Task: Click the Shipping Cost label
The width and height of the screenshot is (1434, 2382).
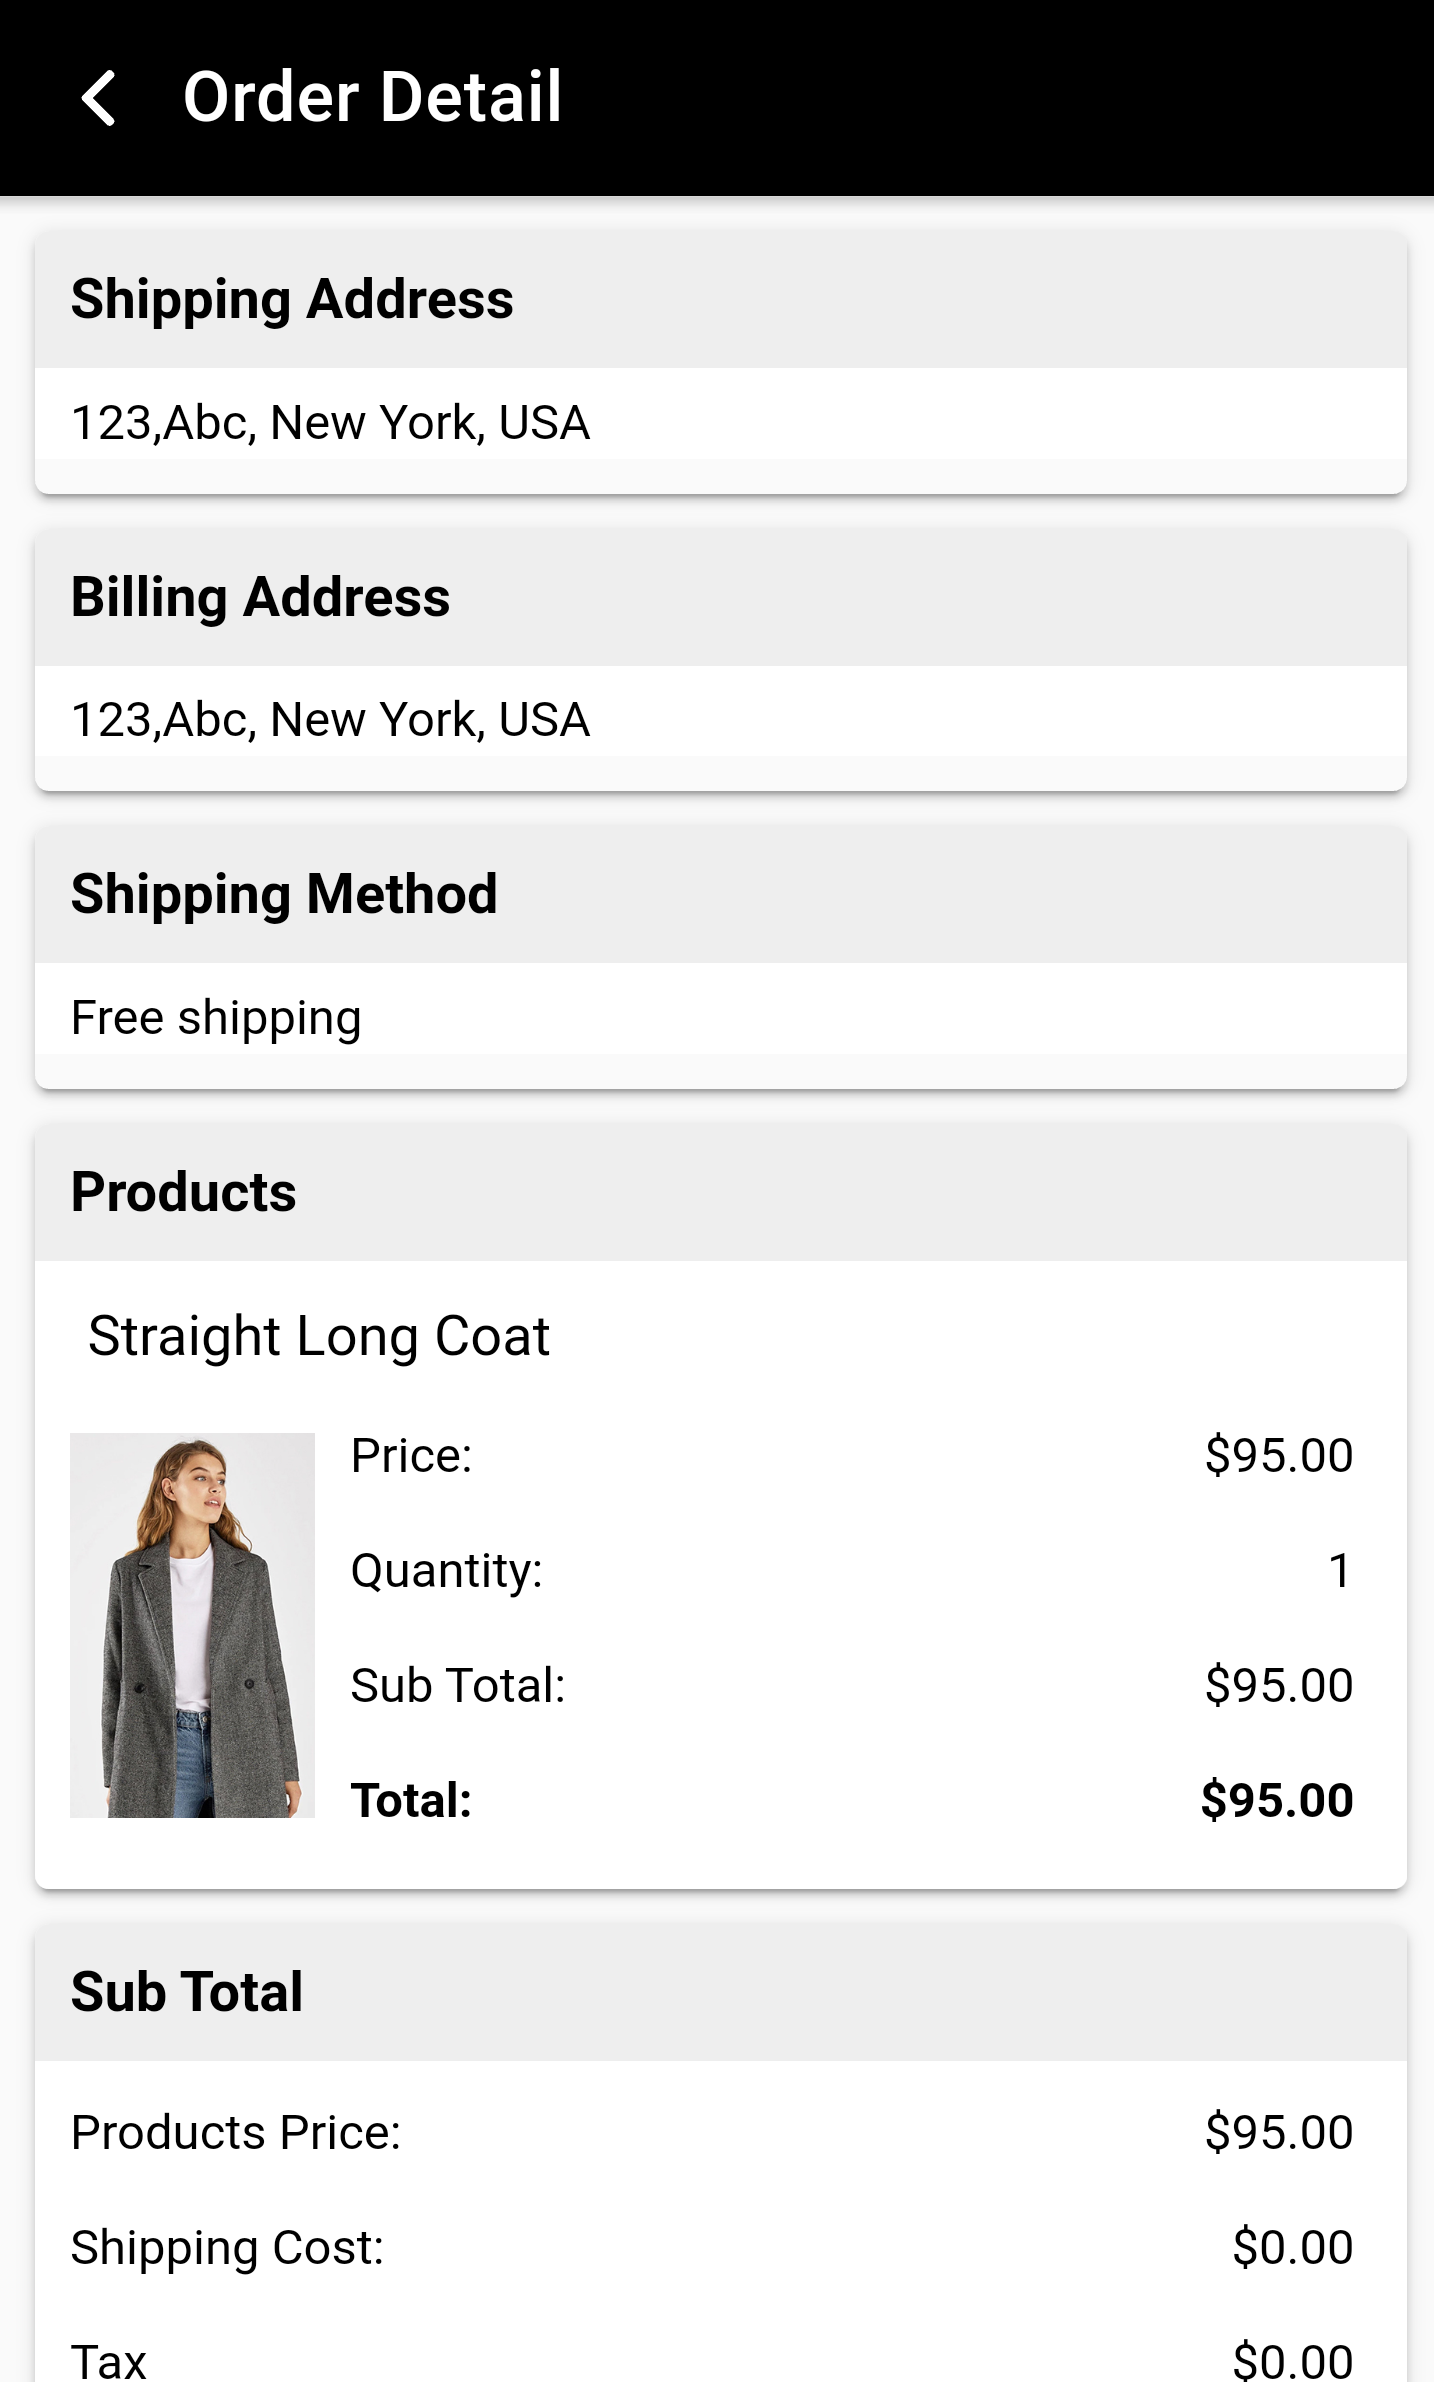Action: point(227,2247)
